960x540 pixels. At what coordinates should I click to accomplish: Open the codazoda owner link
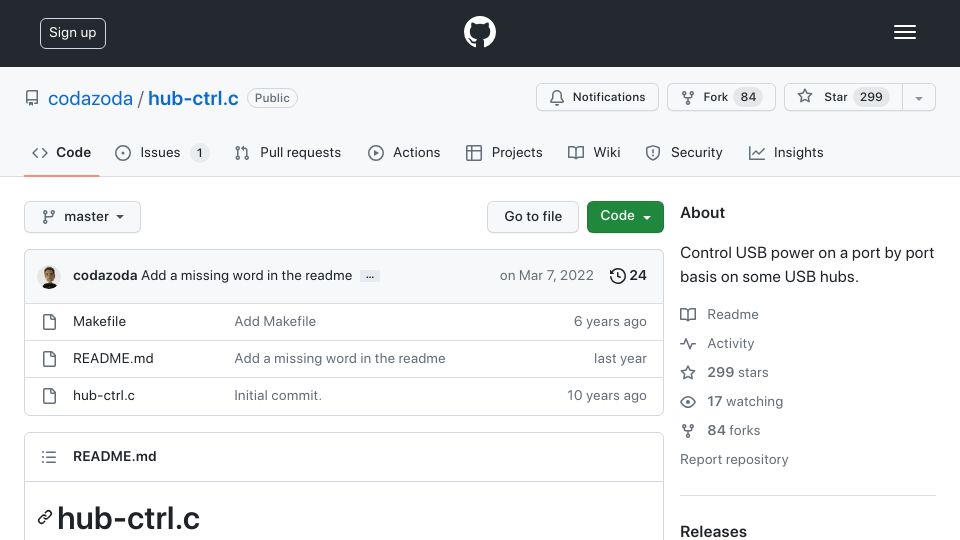[91, 98]
